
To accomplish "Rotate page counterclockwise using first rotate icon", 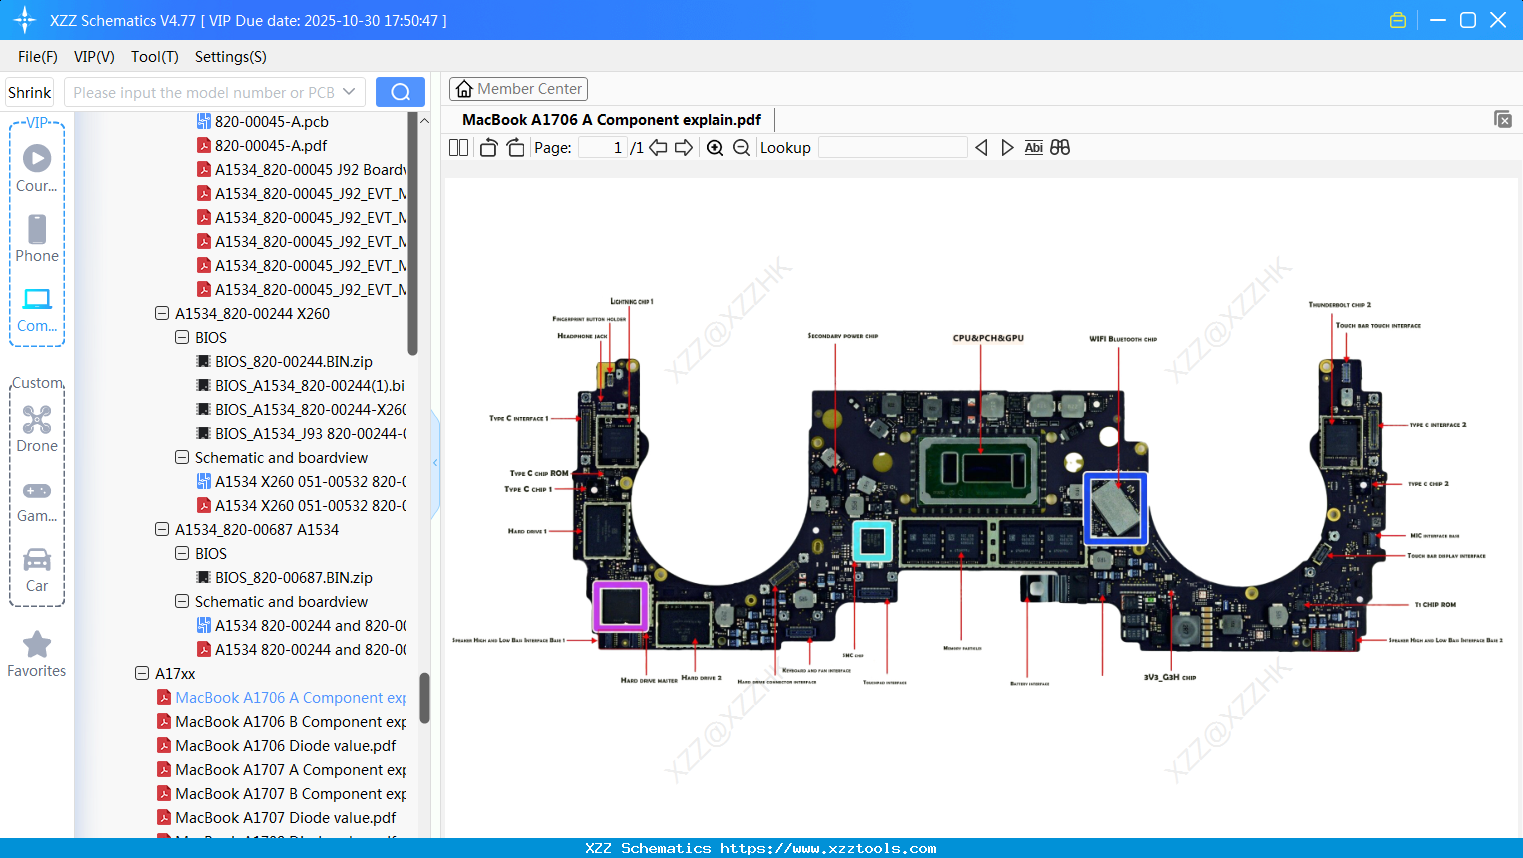I will tap(488, 148).
